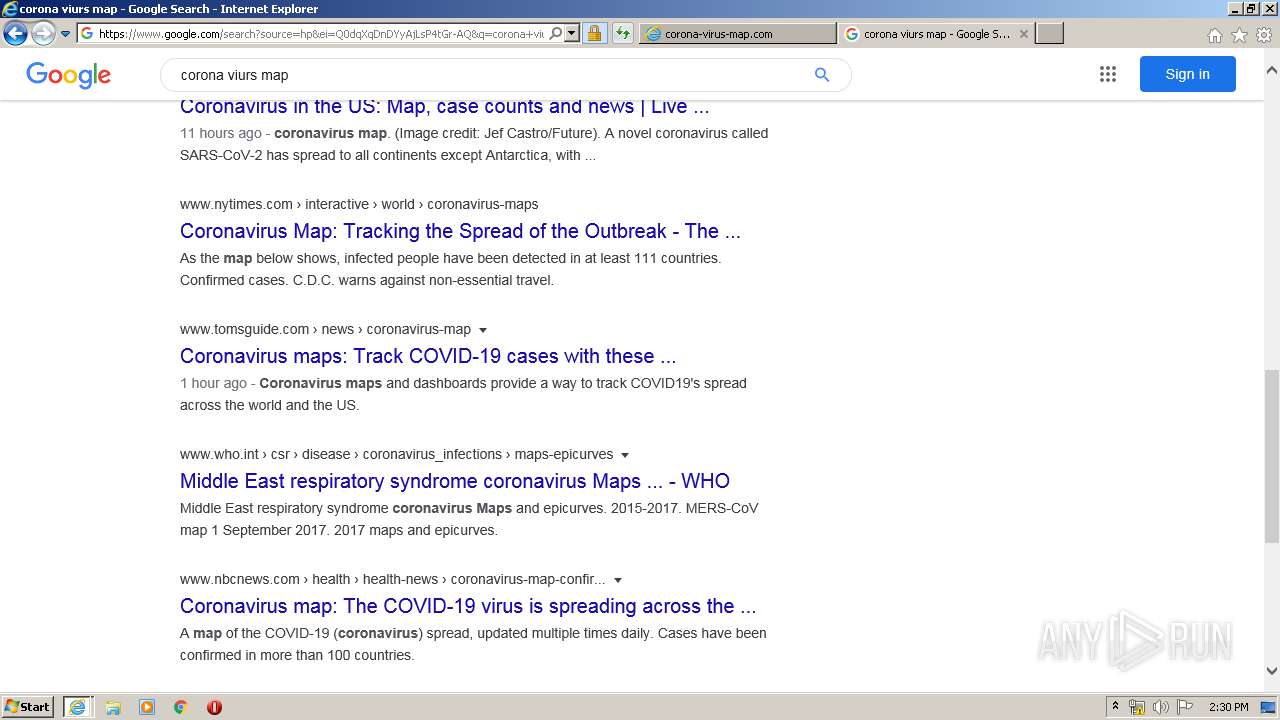Click the page scrollbar up arrow
The width and height of the screenshot is (1280, 720).
point(1272,71)
